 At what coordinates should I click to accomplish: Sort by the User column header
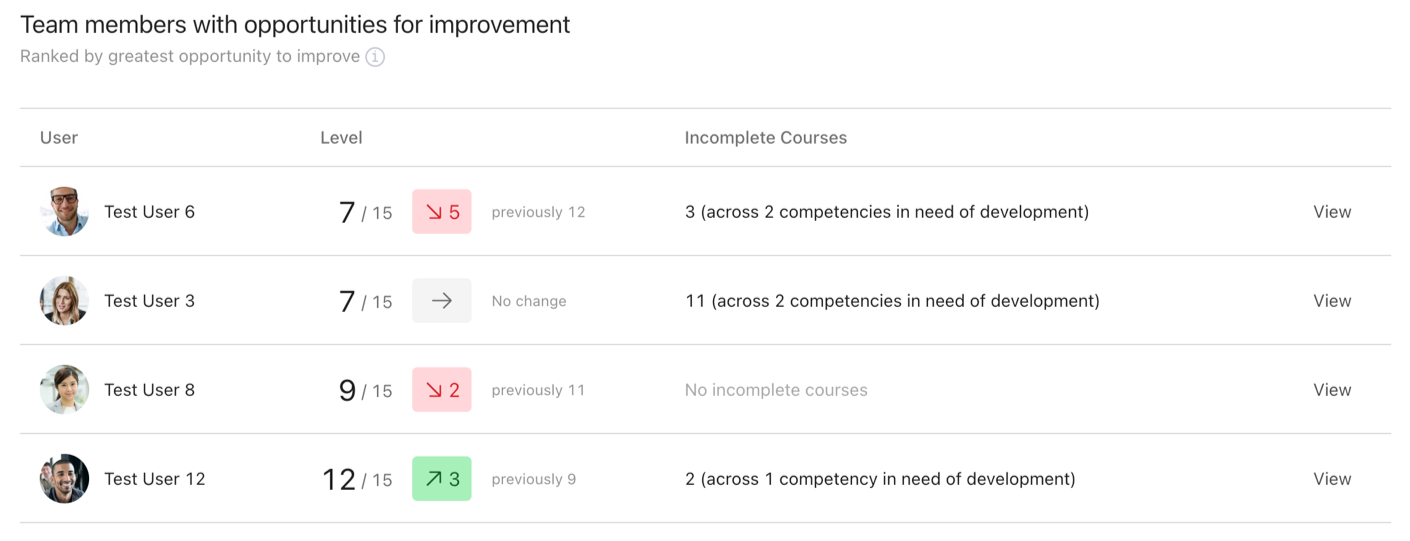click(59, 138)
